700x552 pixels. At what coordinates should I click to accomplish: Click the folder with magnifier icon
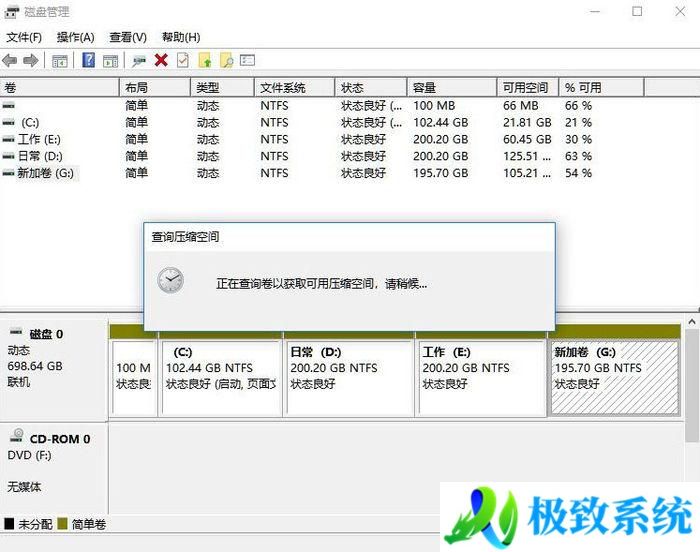point(227,60)
